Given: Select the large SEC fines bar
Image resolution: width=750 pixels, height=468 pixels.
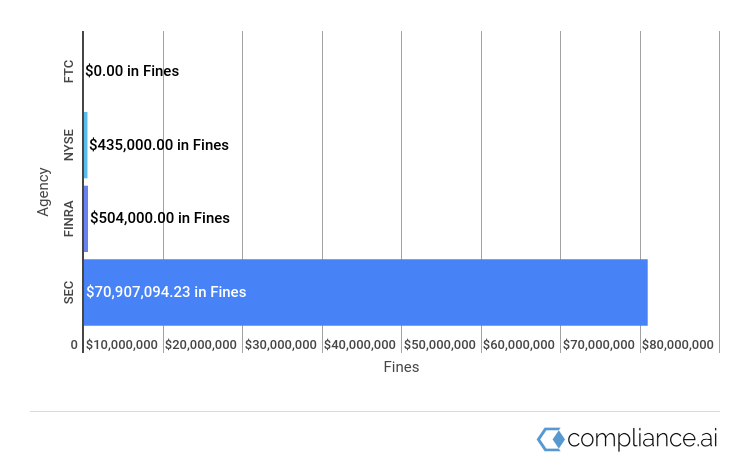Looking at the screenshot, I should coord(365,292).
